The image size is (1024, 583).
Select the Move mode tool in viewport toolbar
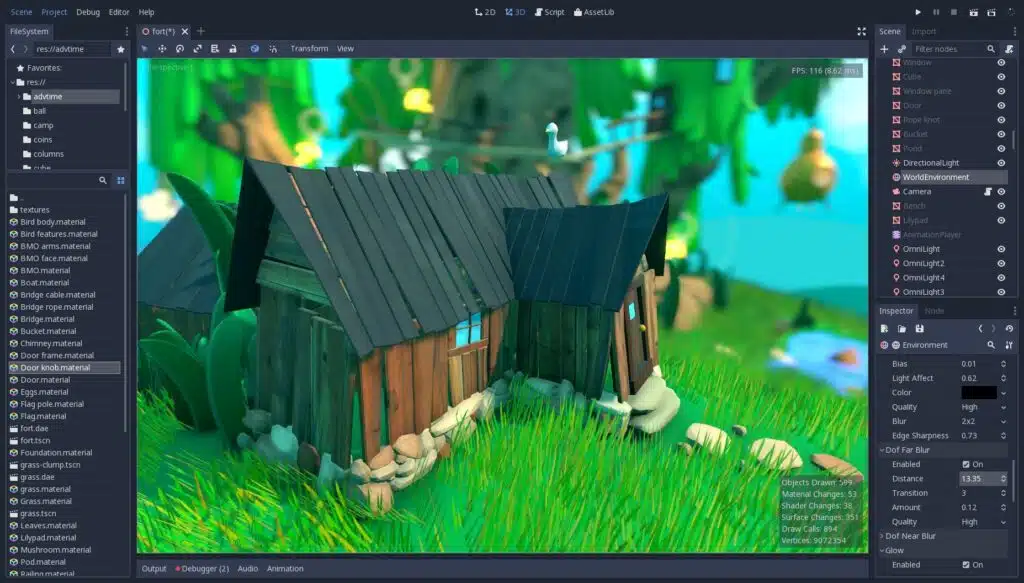tap(162, 48)
